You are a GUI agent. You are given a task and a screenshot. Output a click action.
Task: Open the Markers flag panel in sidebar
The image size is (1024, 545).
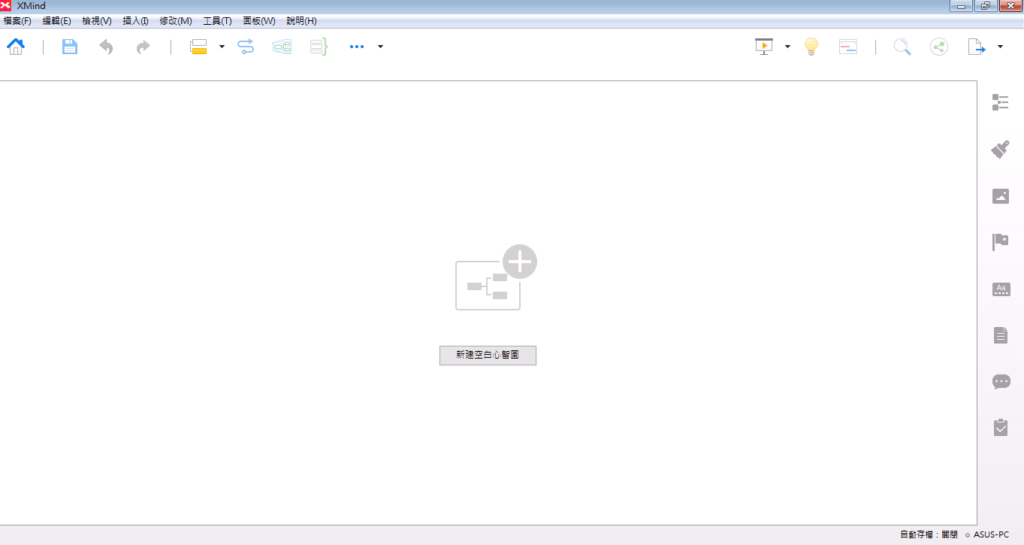point(1000,242)
